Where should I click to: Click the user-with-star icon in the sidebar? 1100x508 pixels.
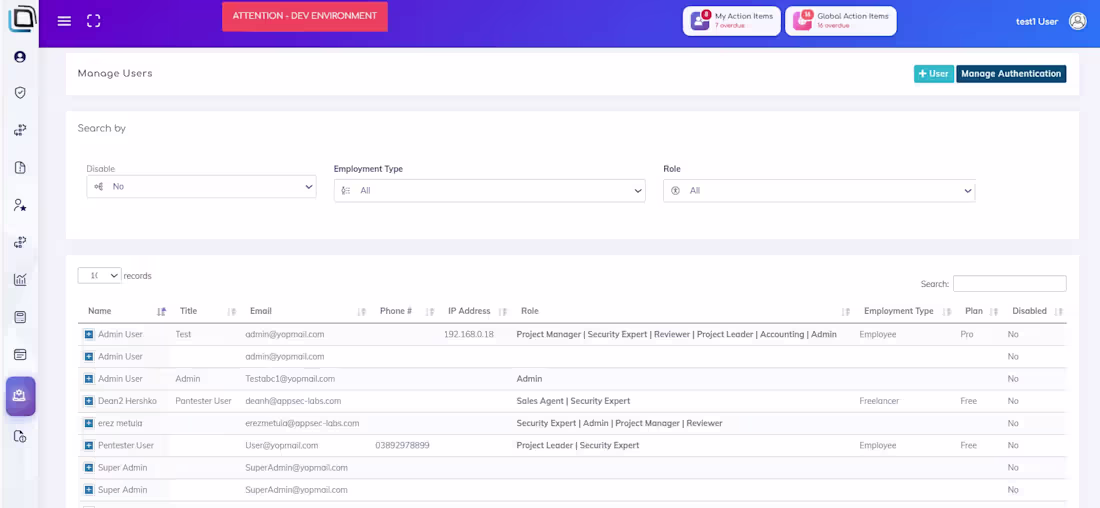(20, 205)
